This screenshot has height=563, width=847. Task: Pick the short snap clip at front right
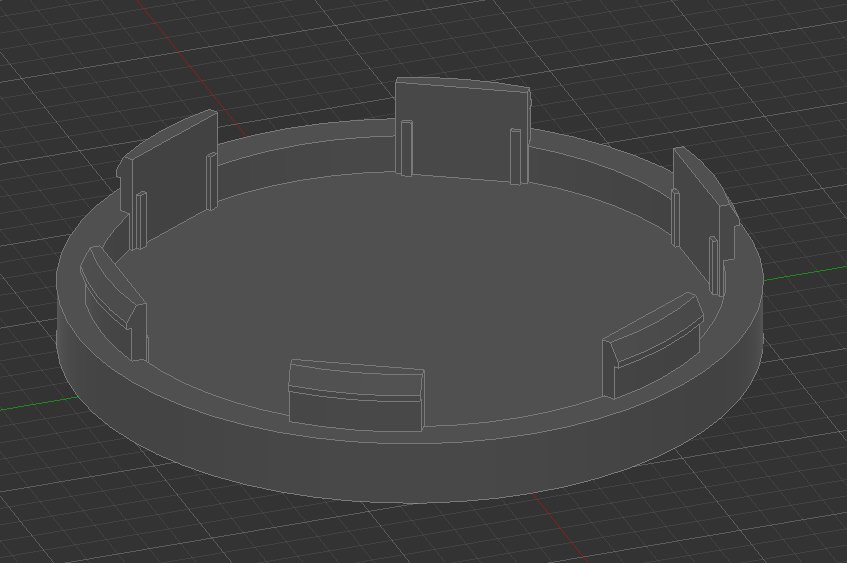click(654, 346)
